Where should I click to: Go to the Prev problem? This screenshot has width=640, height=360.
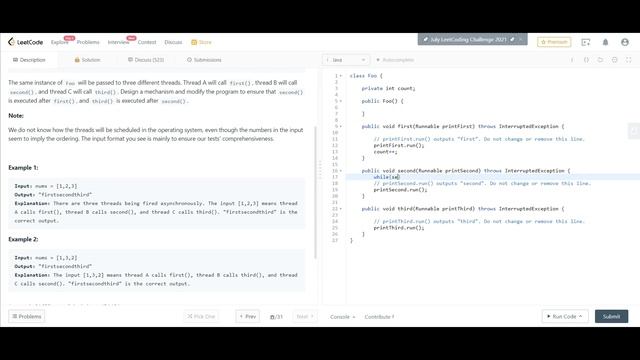click(247, 316)
